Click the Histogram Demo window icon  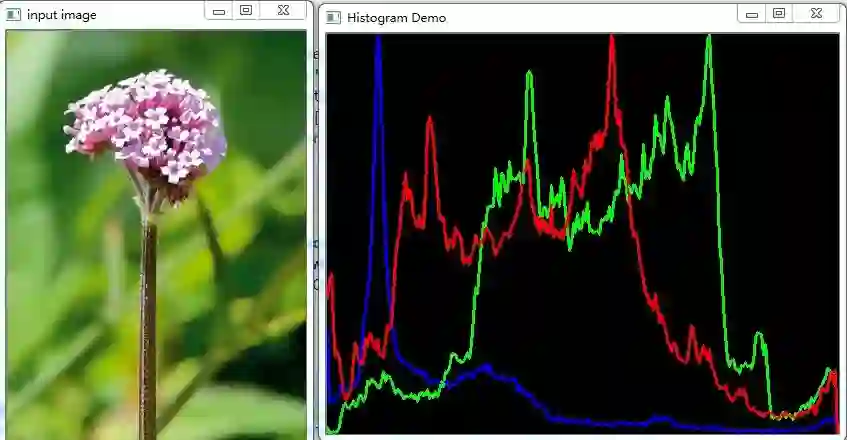pyautogui.click(x=334, y=17)
